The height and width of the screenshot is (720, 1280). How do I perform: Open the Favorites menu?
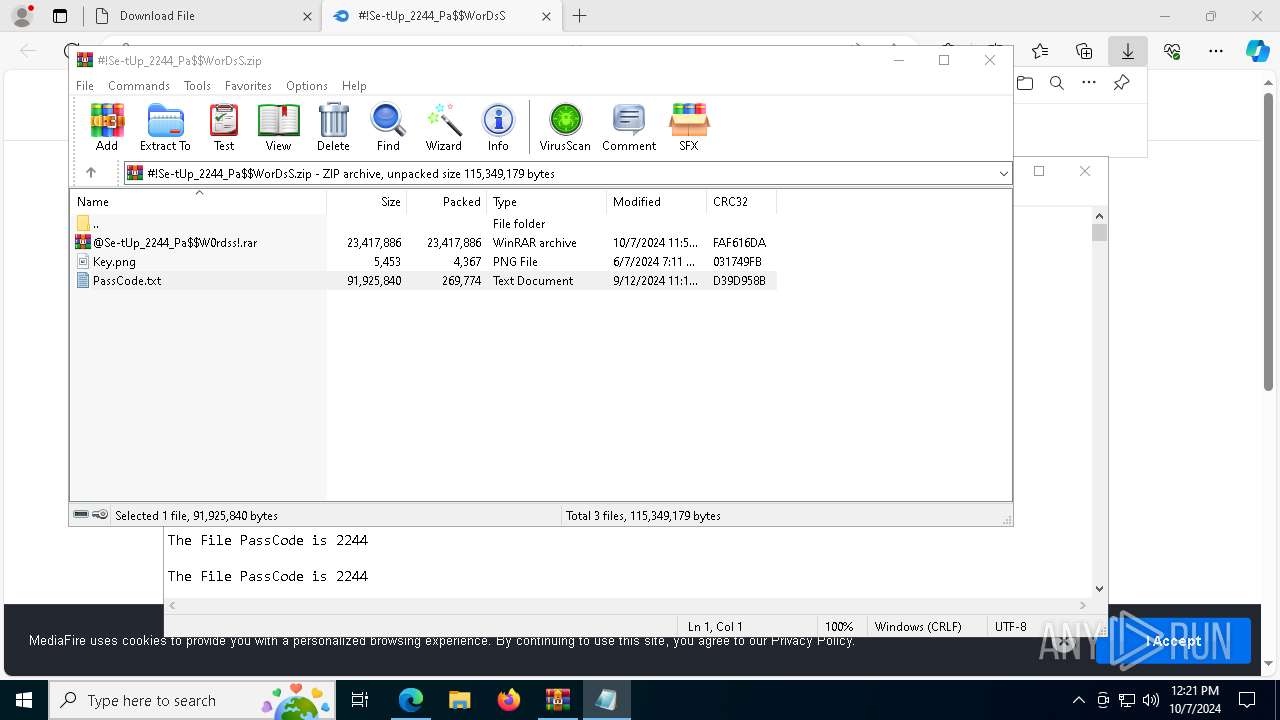tap(248, 86)
